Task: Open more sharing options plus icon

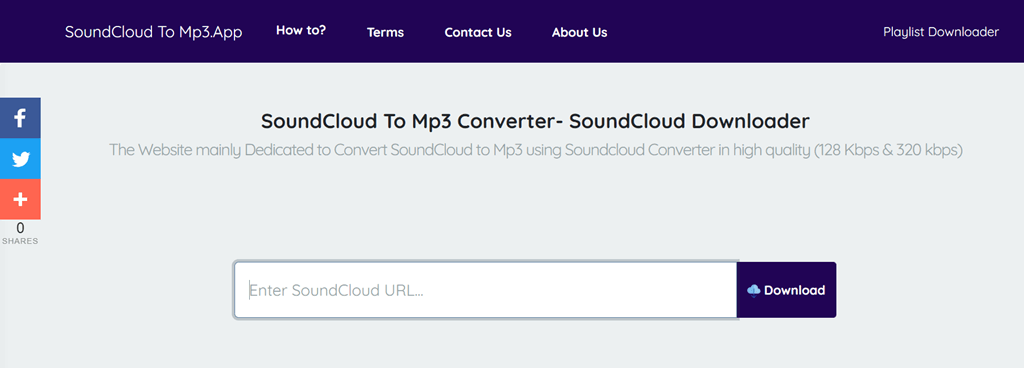Action: point(20,199)
